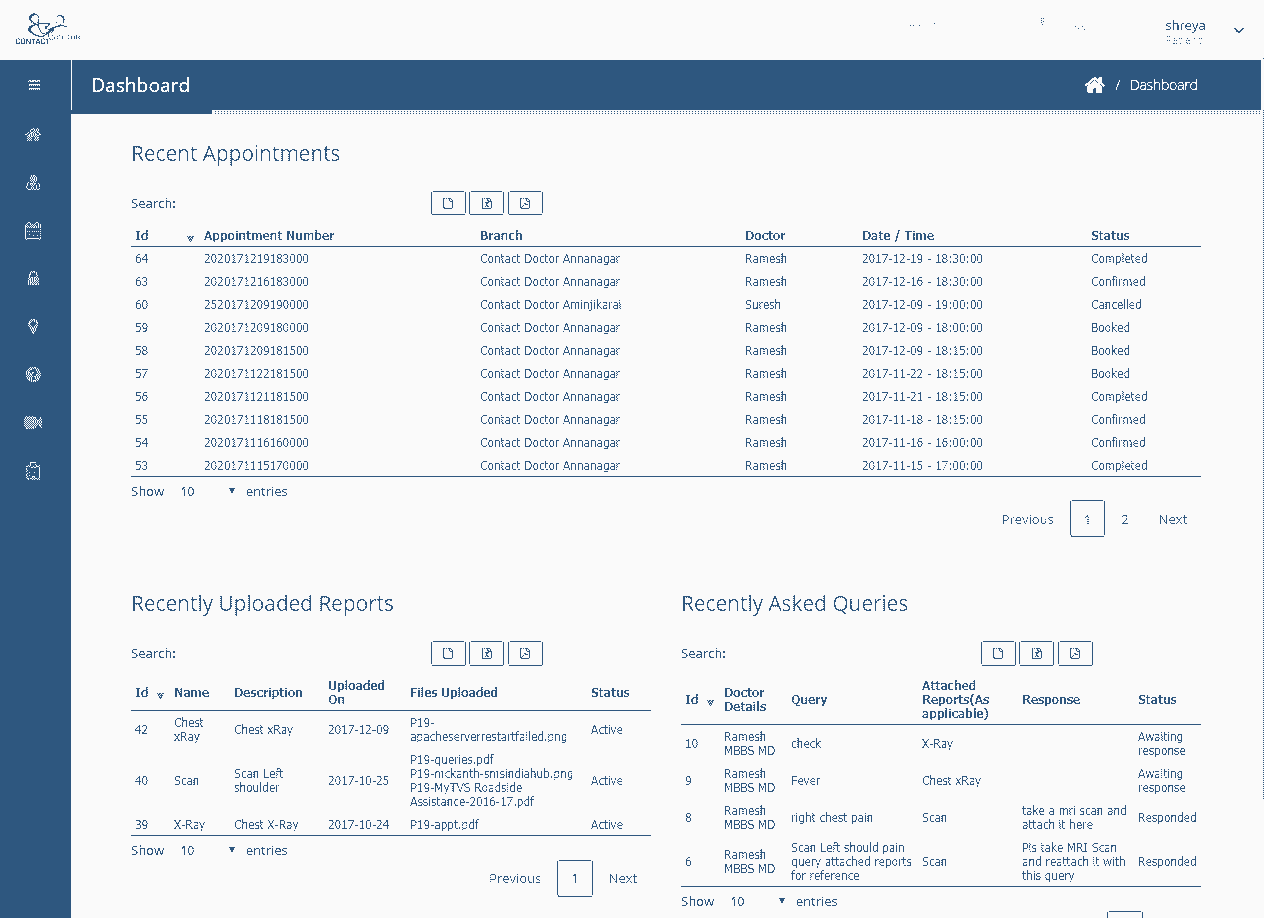Image resolution: width=1264 pixels, height=918 pixels.
Task: Click Previous in Uploaded Reports pagination
Action: 515,879
